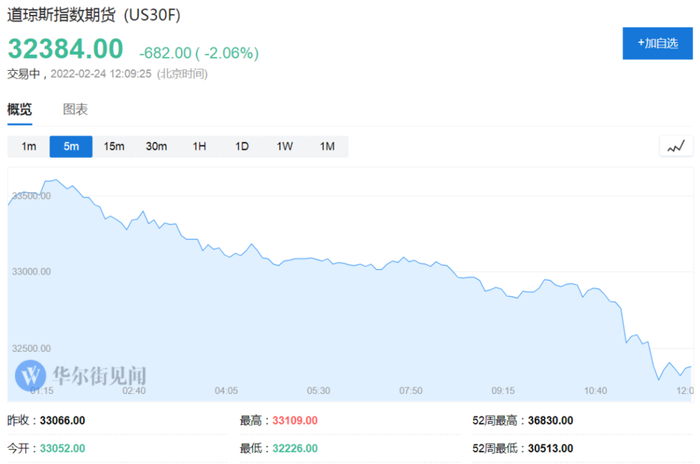The width and height of the screenshot is (700, 464).
Task: Click the current price 32384.00
Action: pyautogui.click(x=66, y=49)
